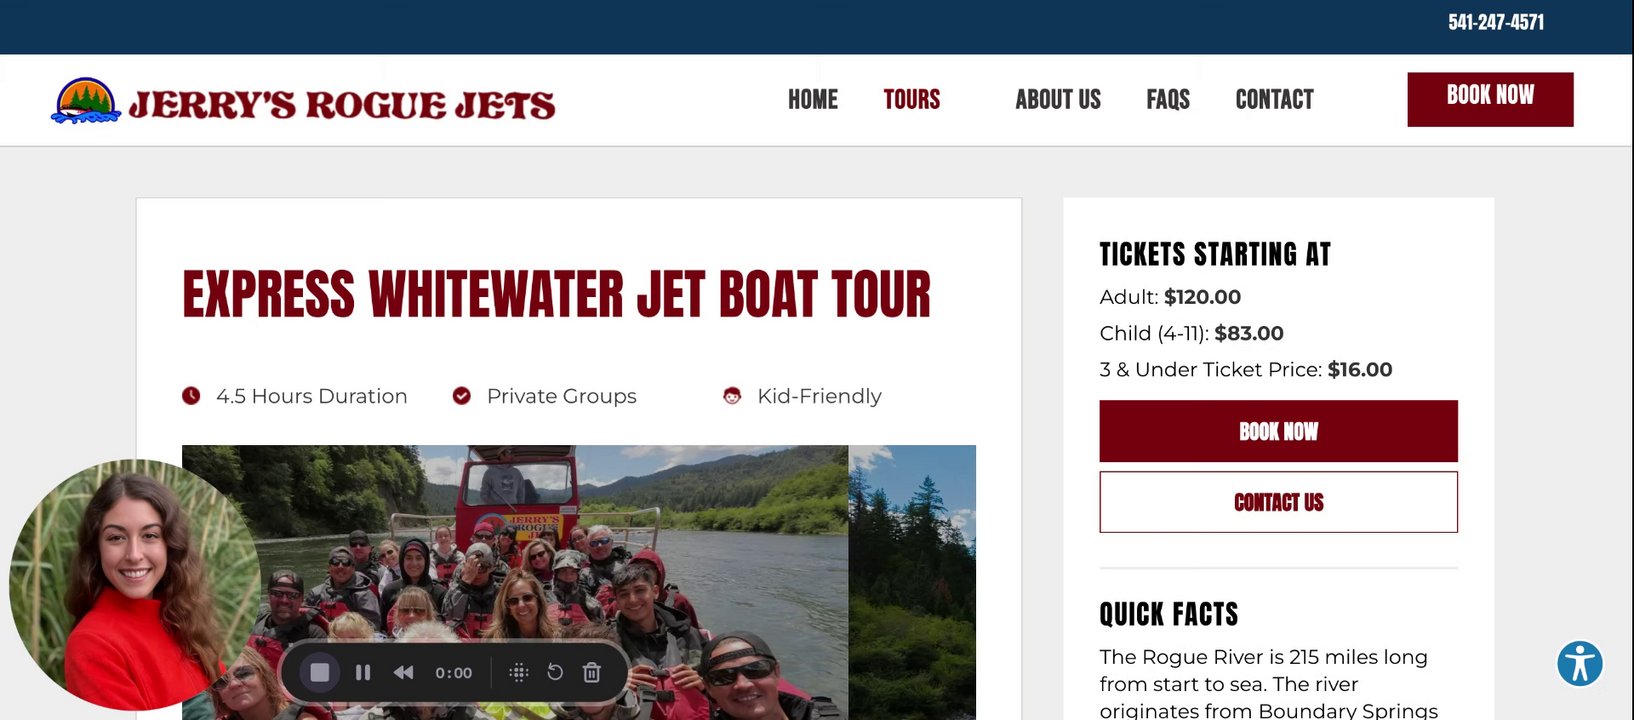Restart the recording with the circular arrow
The height and width of the screenshot is (720, 1634).
[555, 672]
